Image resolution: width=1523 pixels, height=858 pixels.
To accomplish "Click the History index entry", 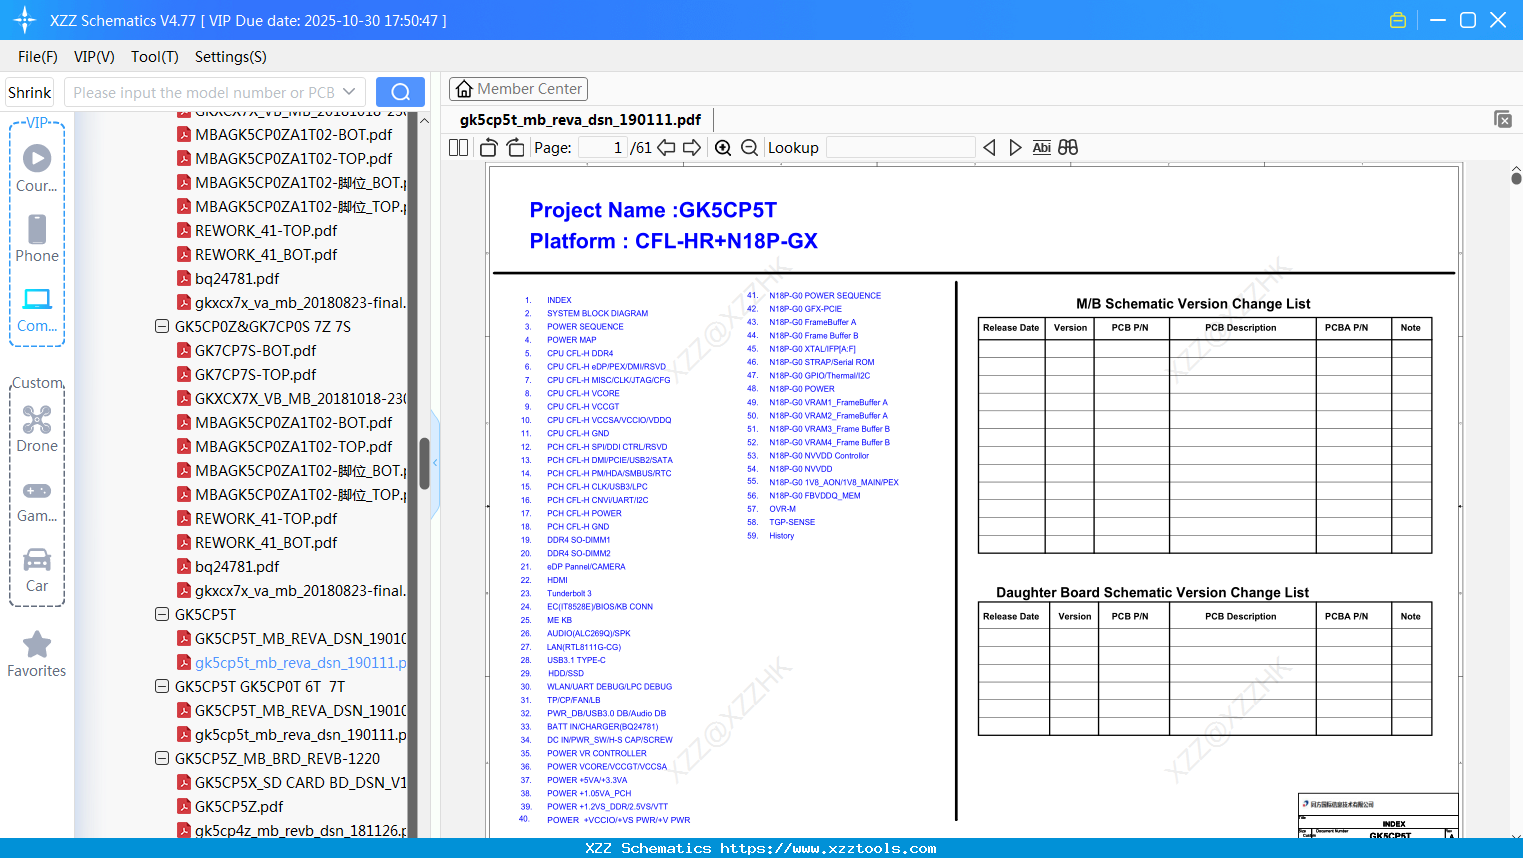I will tap(781, 536).
